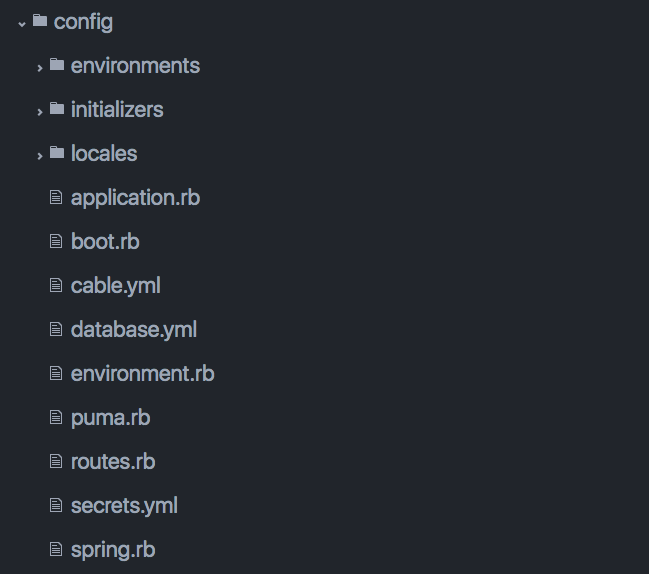649x574 pixels.
Task: Select the application.rb file name
Action: click(x=135, y=198)
